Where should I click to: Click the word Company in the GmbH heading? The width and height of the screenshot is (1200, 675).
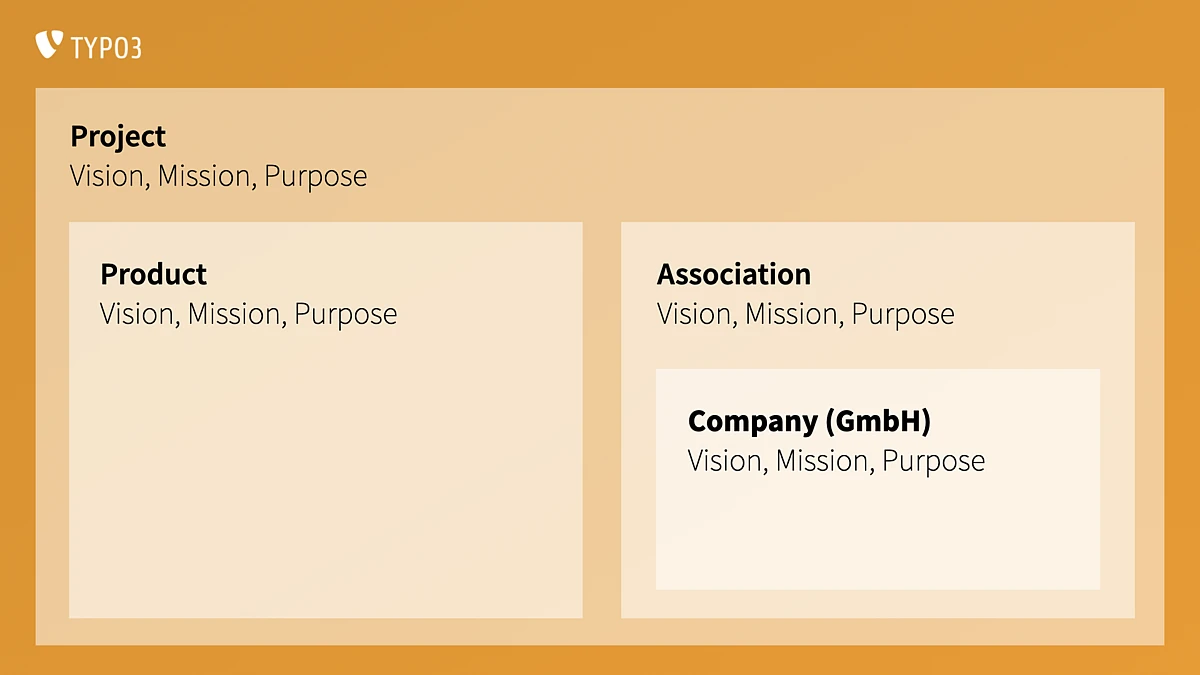752,422
